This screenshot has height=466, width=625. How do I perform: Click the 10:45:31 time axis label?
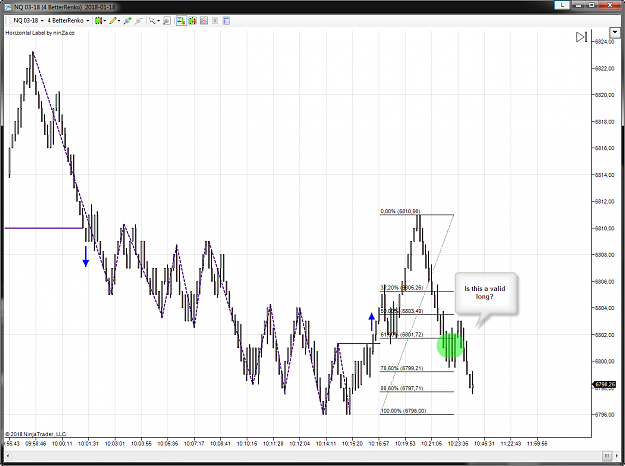click(484, 444)
